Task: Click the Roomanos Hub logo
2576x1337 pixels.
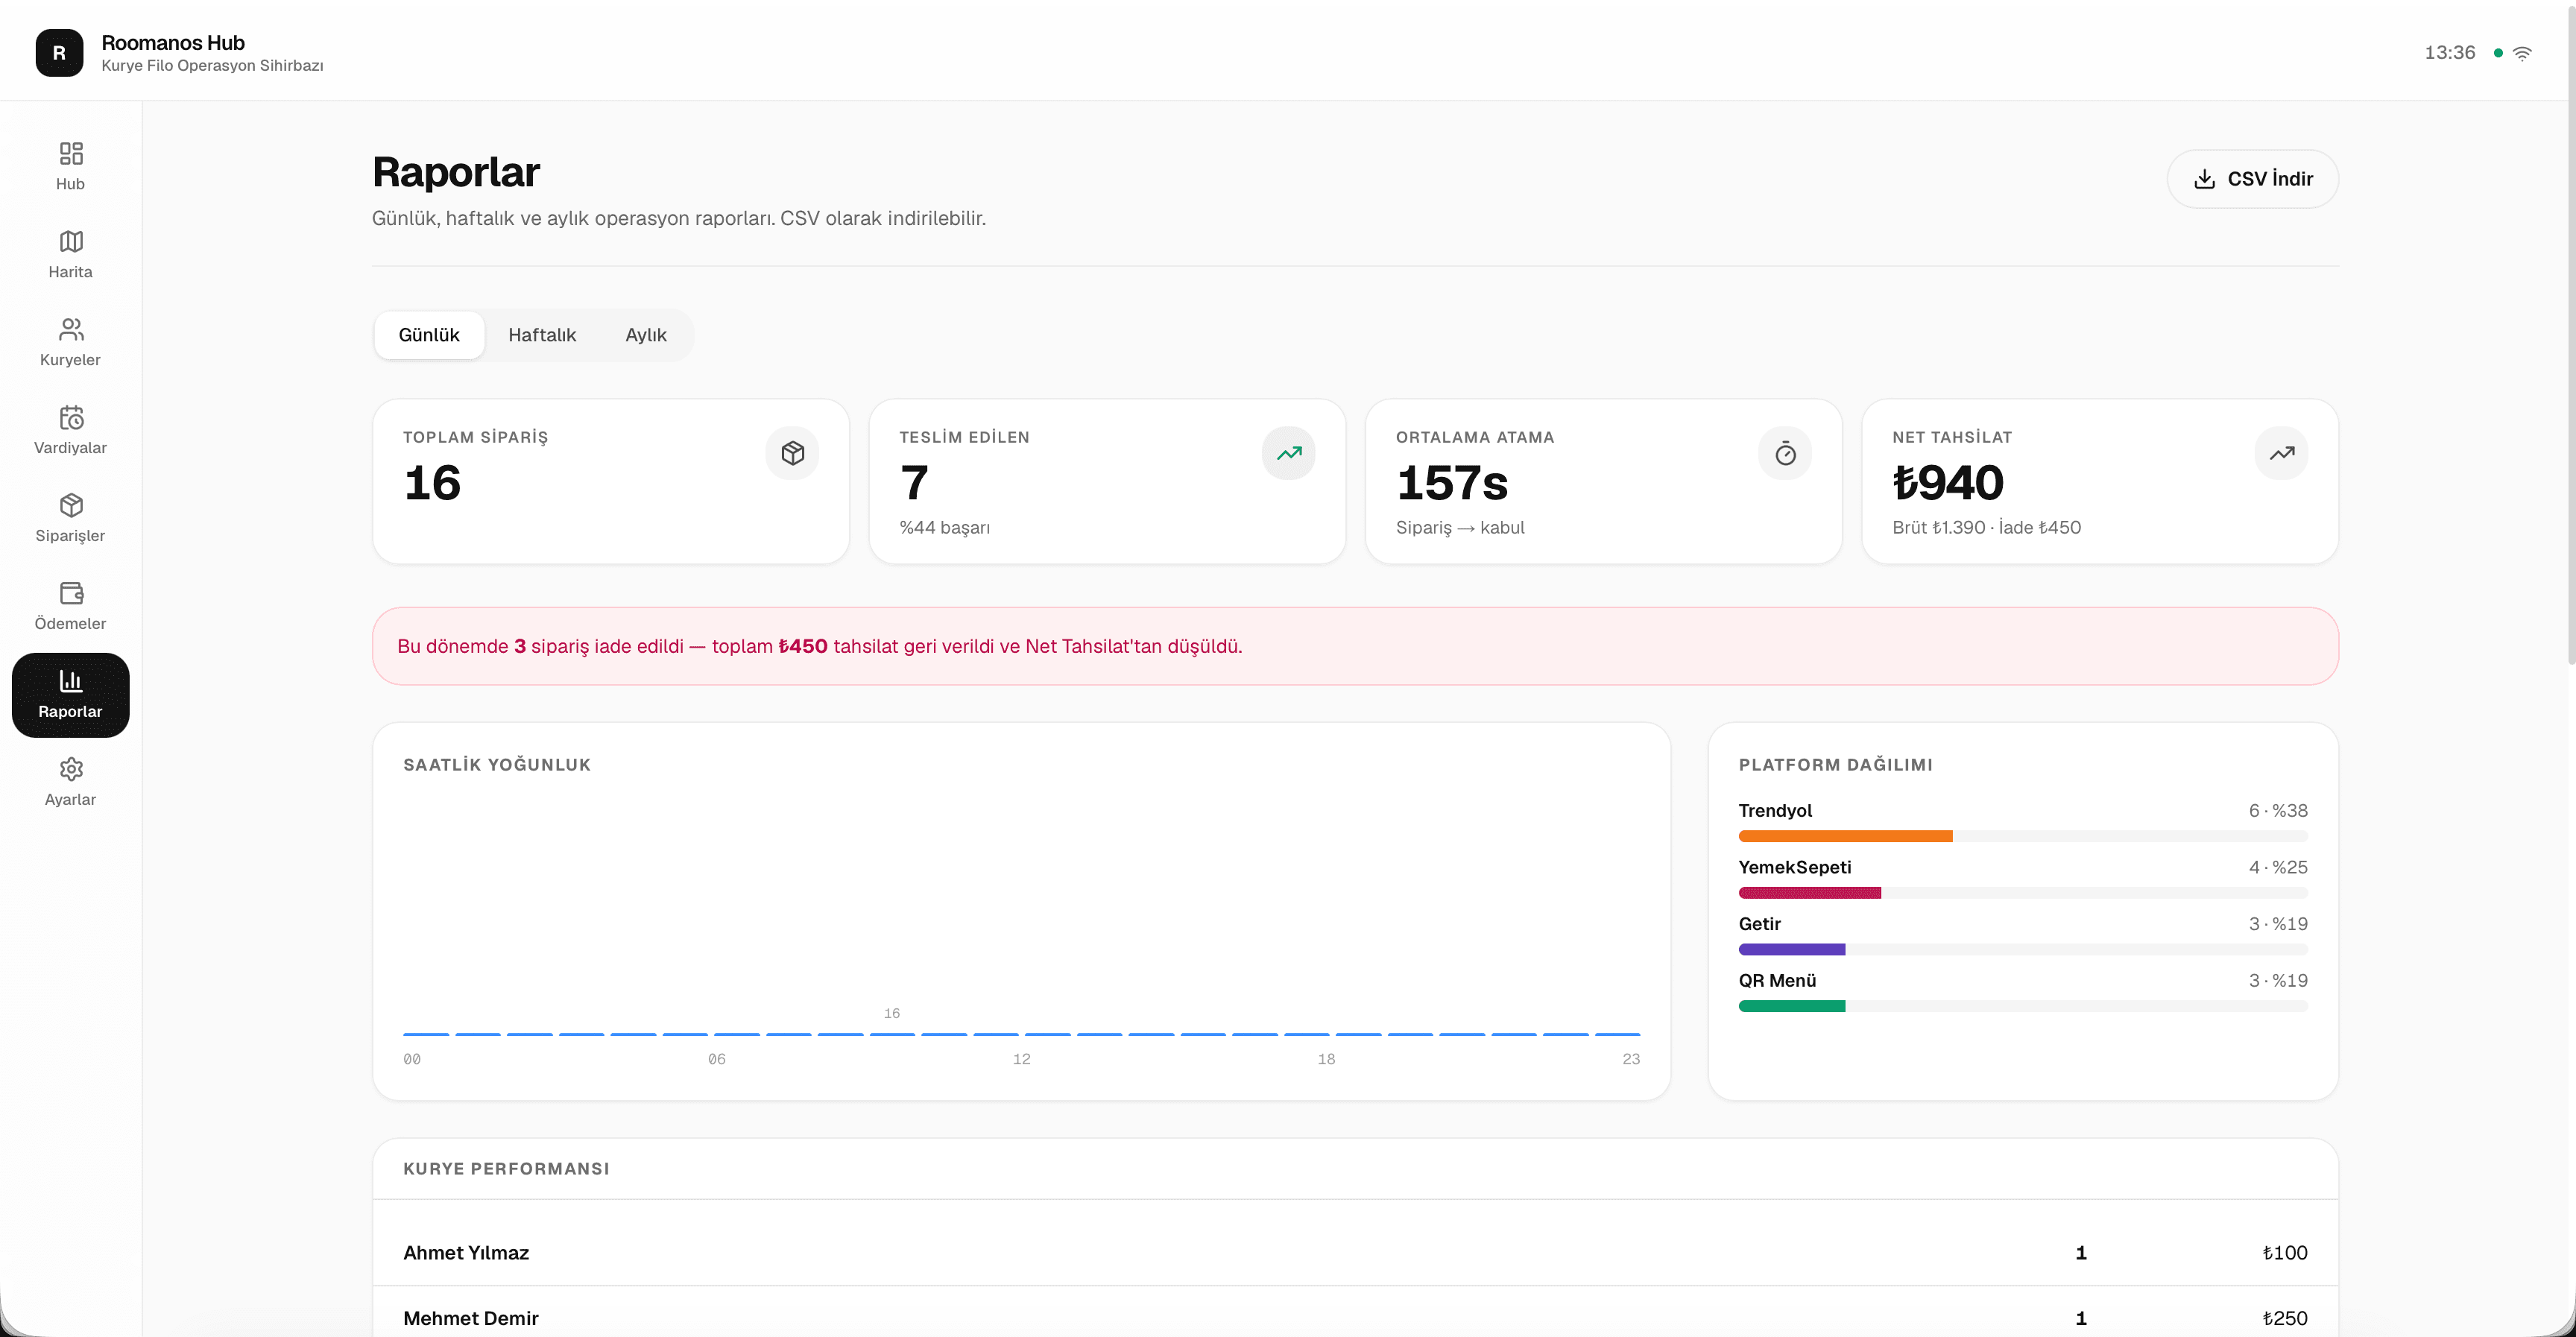Action: [59, 52]
